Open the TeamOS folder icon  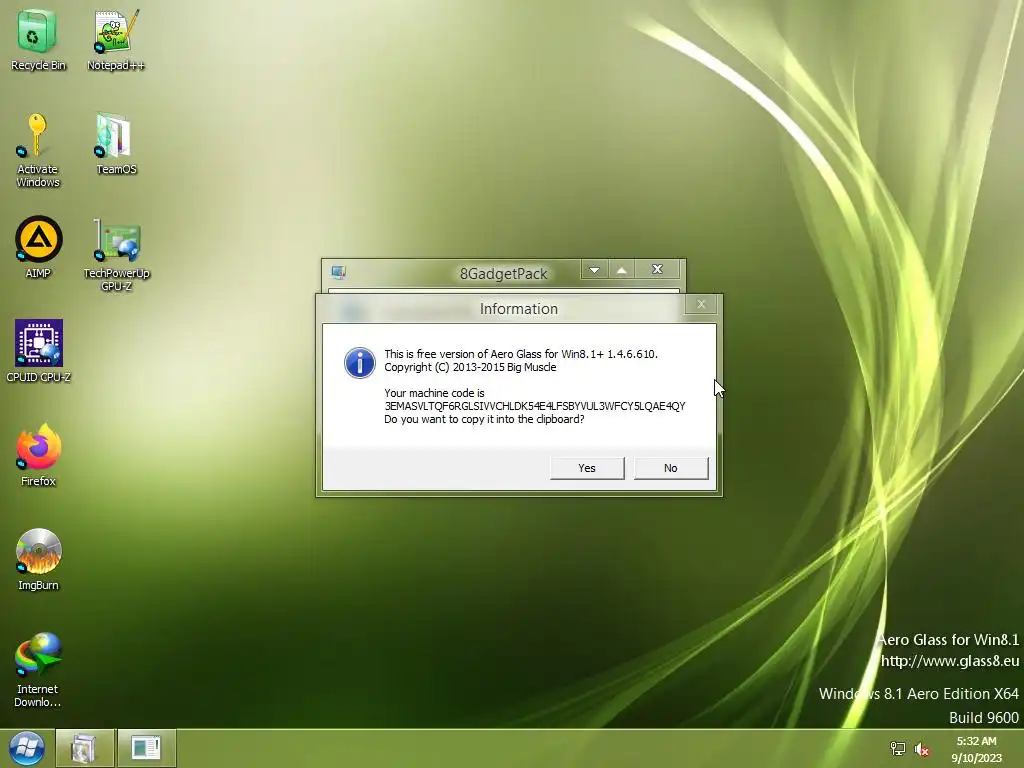116,144
